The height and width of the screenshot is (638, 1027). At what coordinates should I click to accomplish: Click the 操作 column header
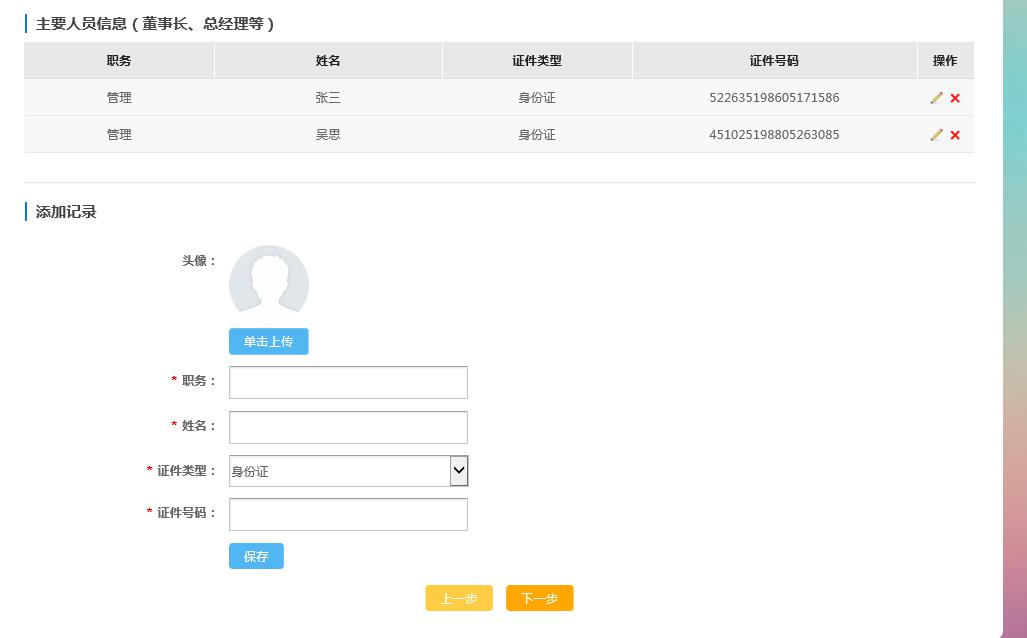click(945, 61)
